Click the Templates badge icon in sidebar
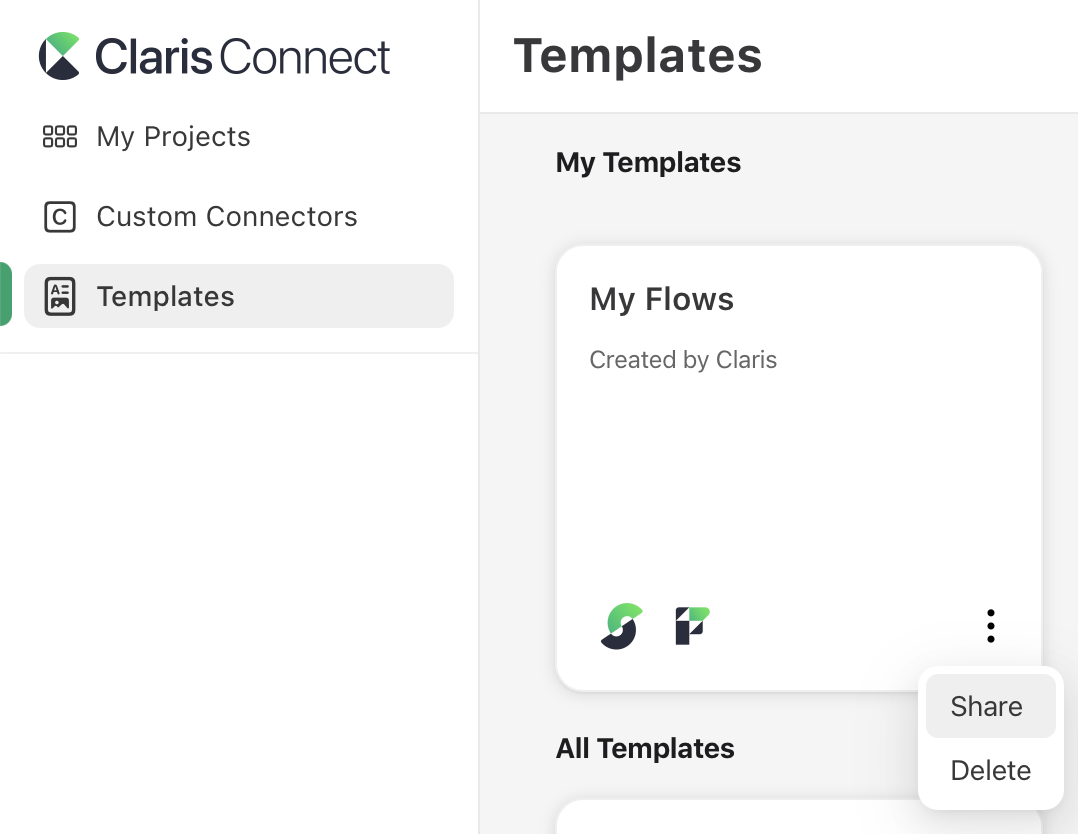 (x=59, y=295)
